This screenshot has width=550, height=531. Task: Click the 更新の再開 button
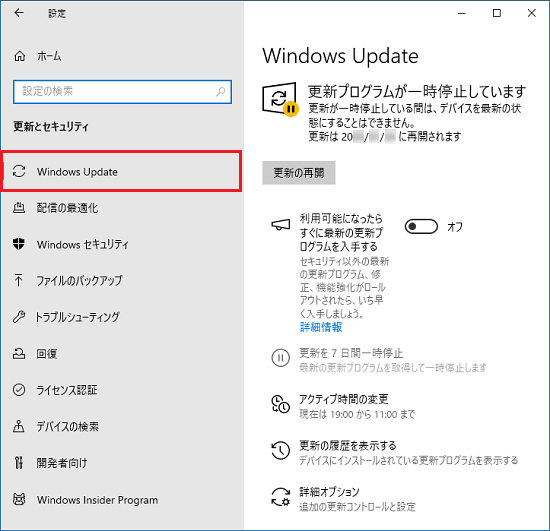(299, 173)
